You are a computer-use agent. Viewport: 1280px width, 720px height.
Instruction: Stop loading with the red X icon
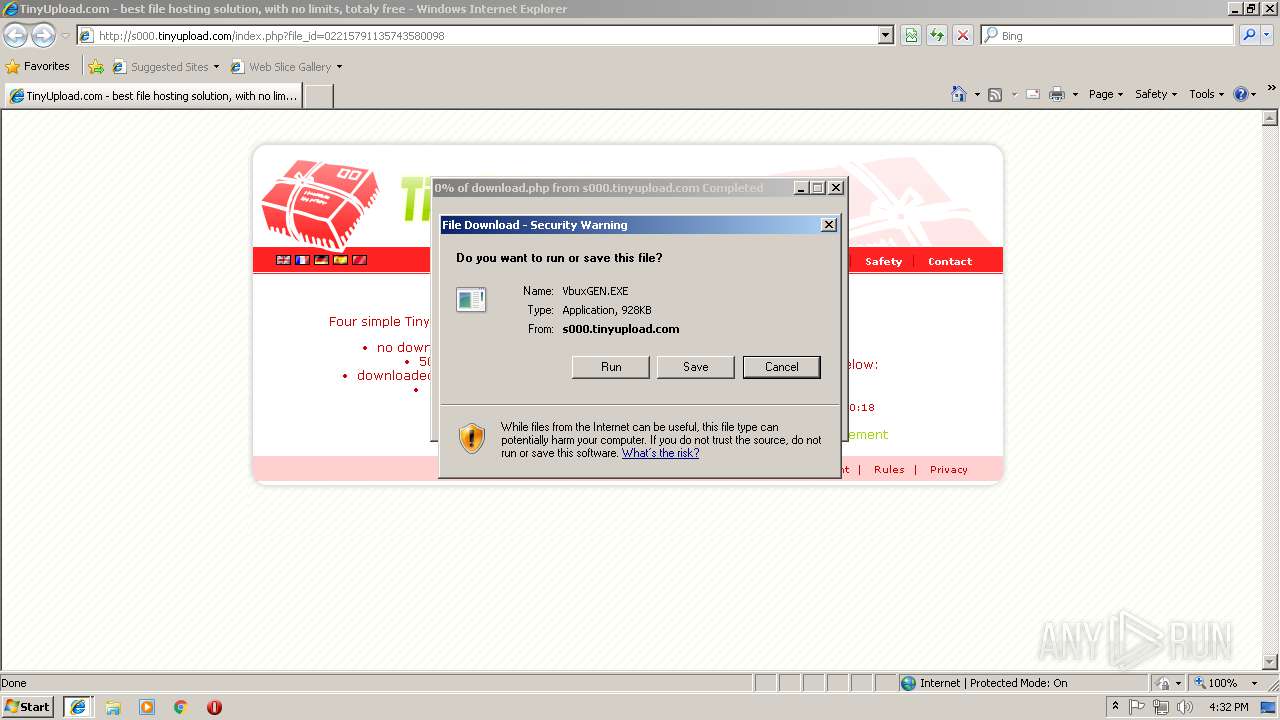point(963,36)
